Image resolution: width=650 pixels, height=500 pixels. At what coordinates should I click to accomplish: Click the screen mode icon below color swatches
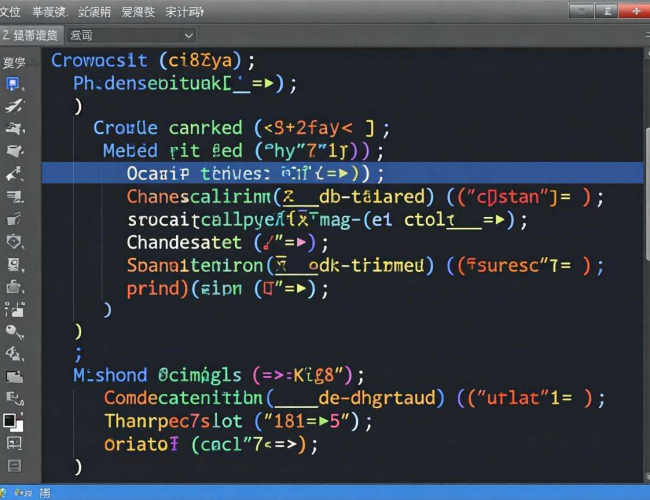tap(14, 443)
